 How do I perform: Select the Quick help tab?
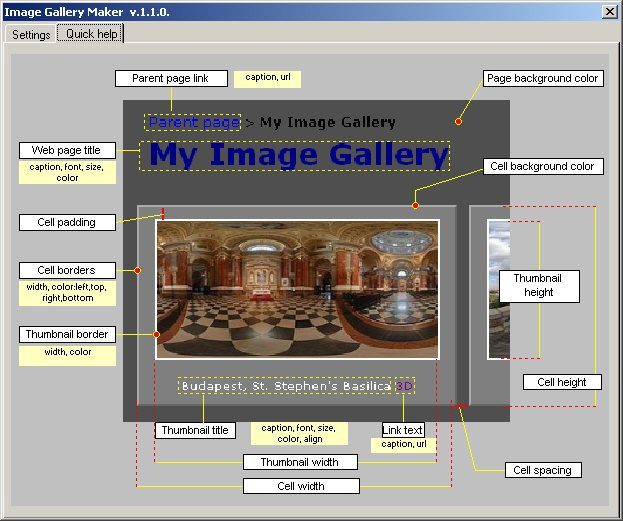click(91, 34)
